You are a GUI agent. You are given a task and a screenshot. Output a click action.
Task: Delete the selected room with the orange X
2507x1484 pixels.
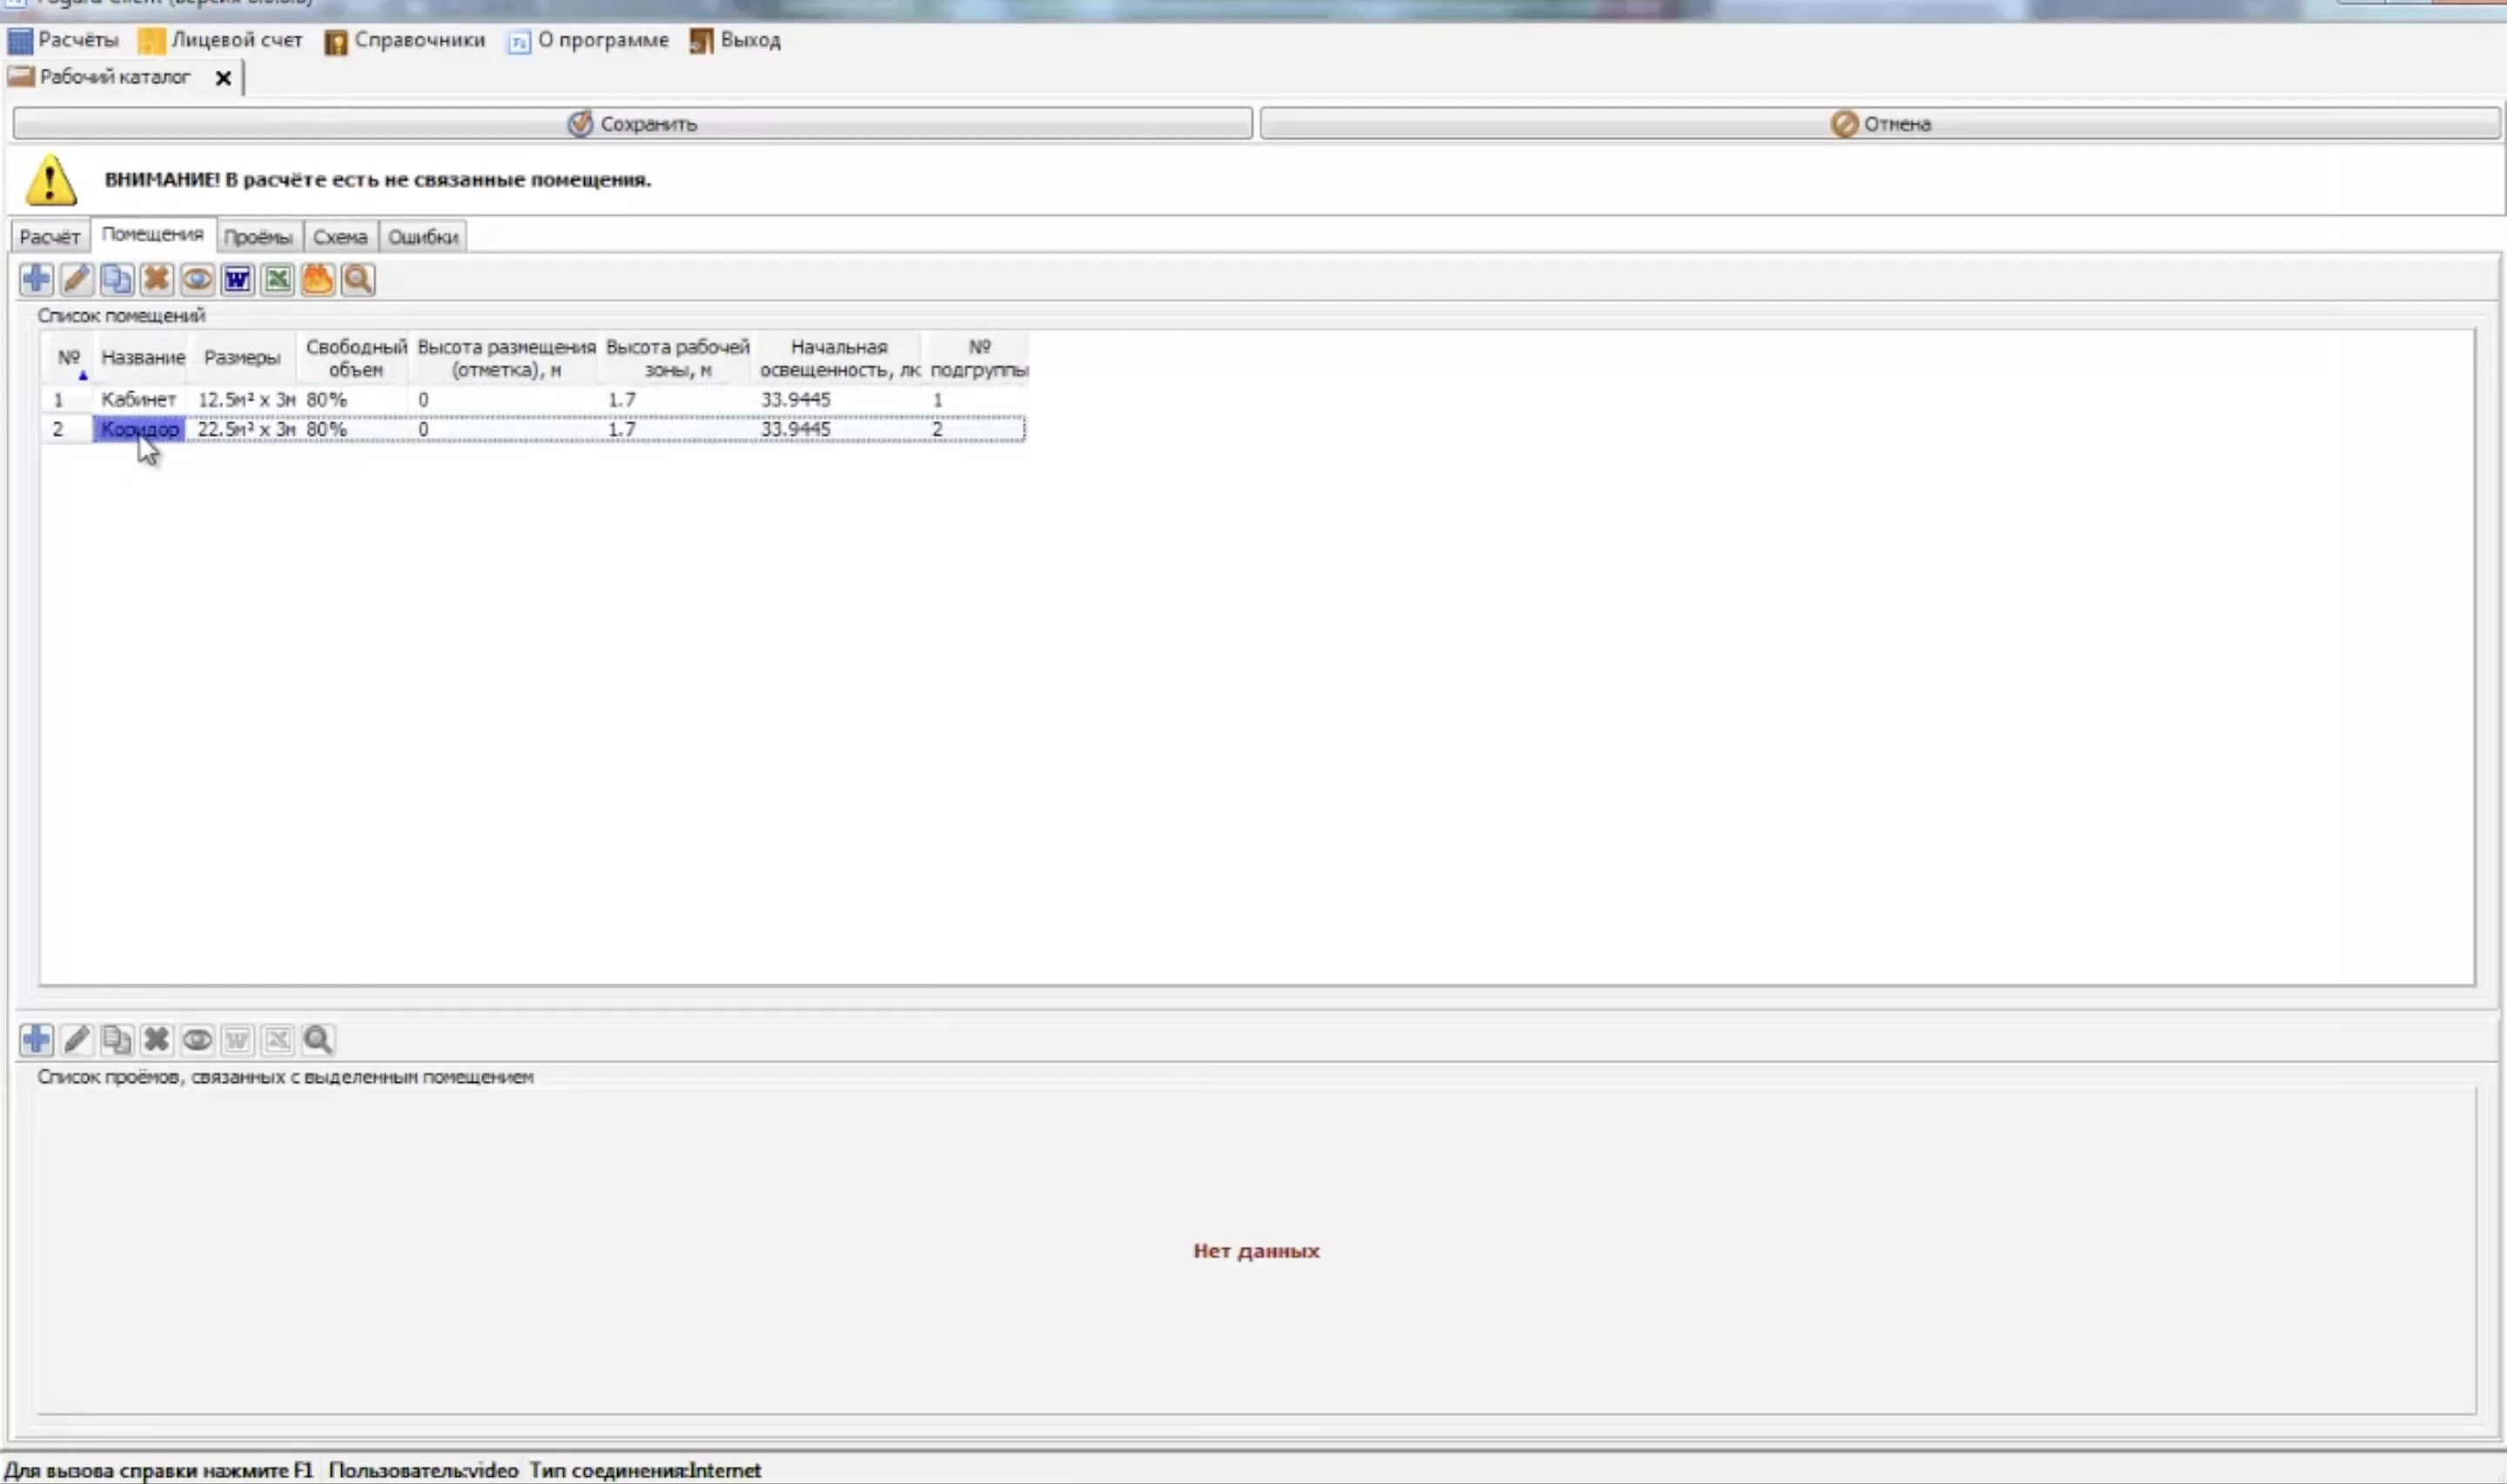click(157, 279)
